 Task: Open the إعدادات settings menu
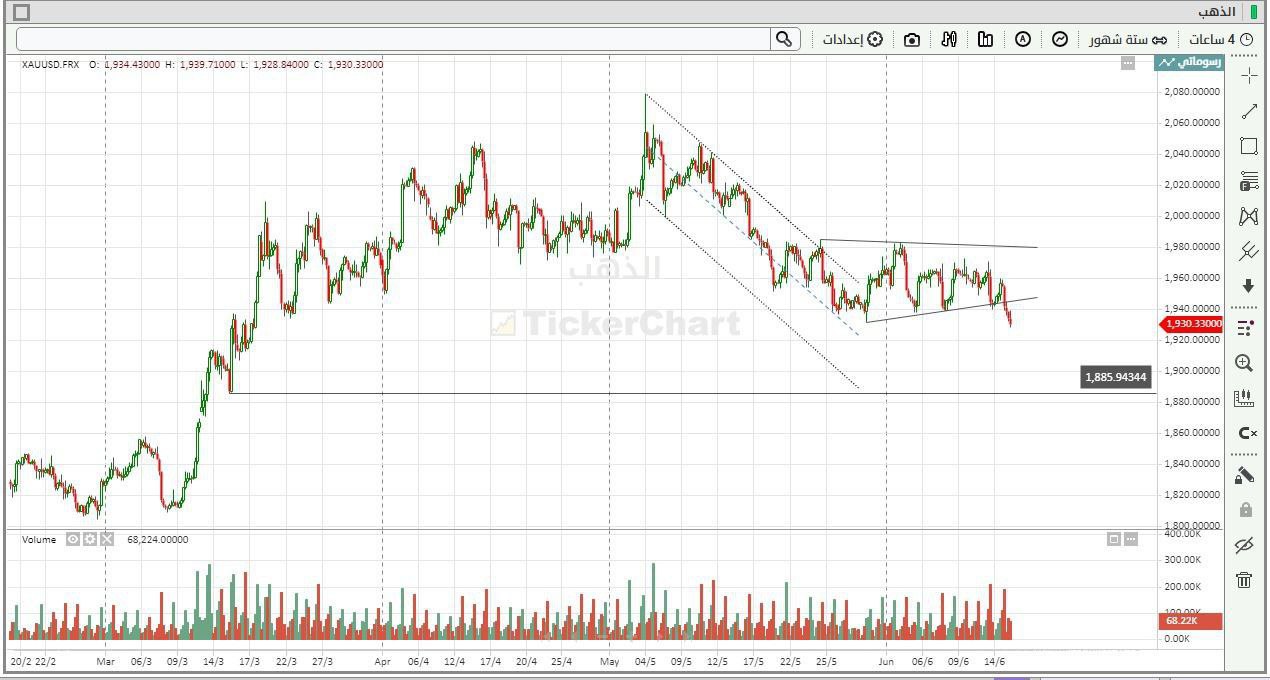[x=852, y=39]
